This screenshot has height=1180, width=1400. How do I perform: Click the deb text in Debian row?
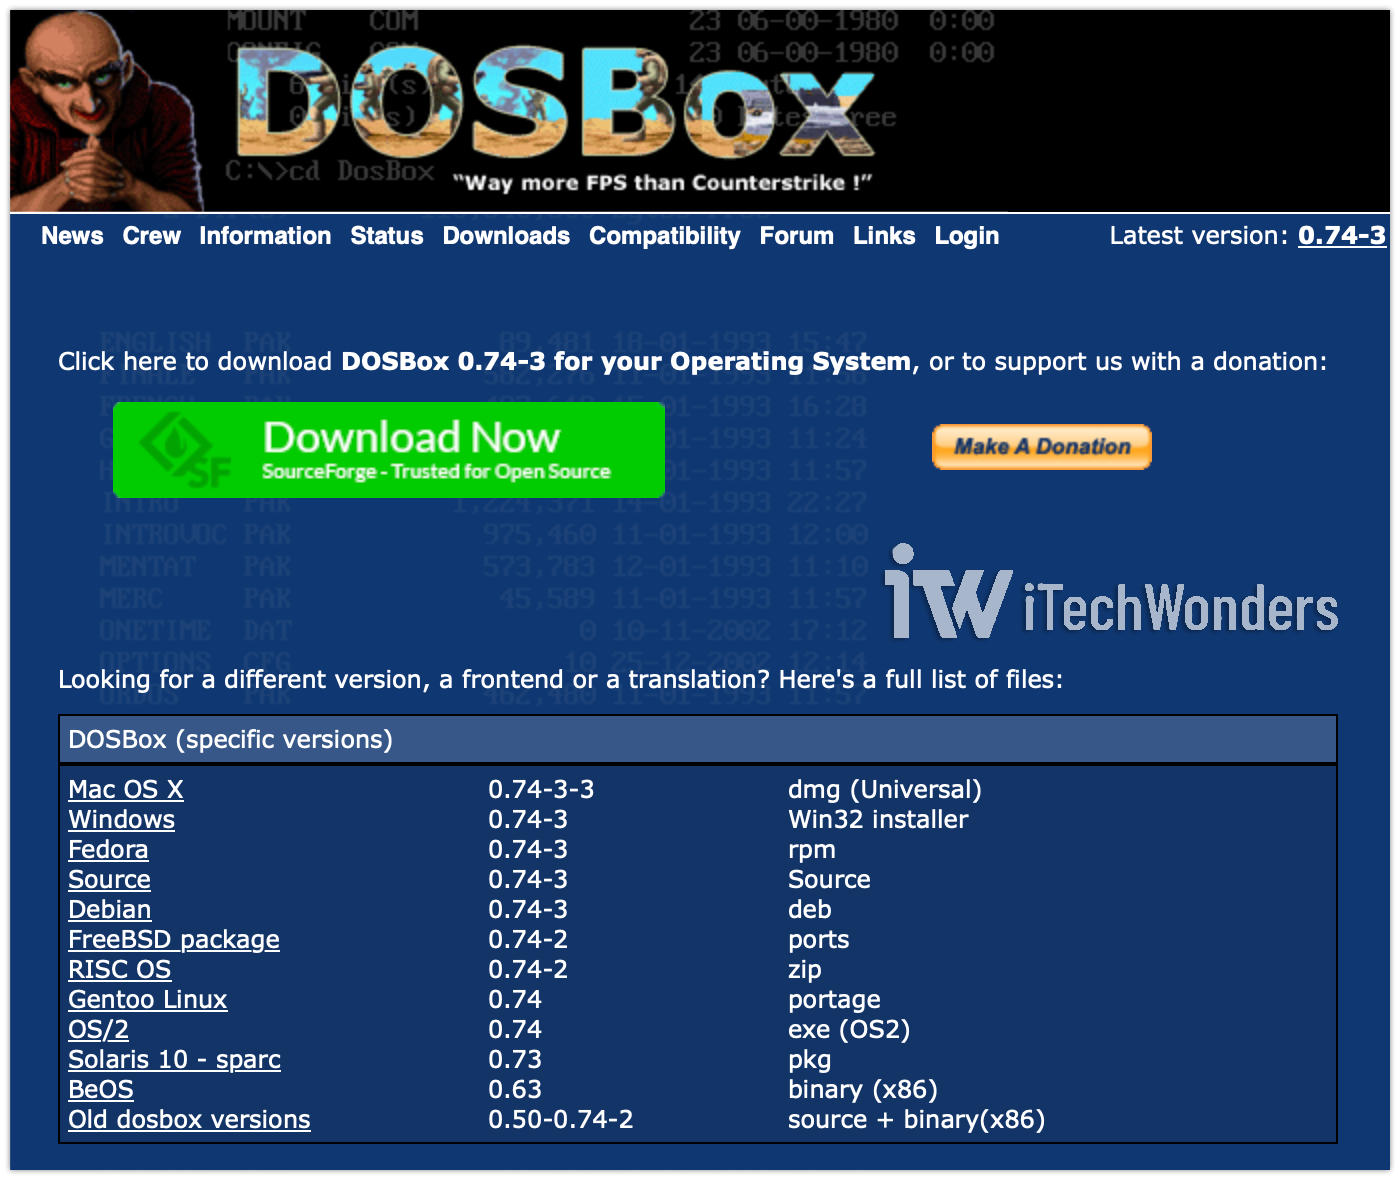pos(809,909)
